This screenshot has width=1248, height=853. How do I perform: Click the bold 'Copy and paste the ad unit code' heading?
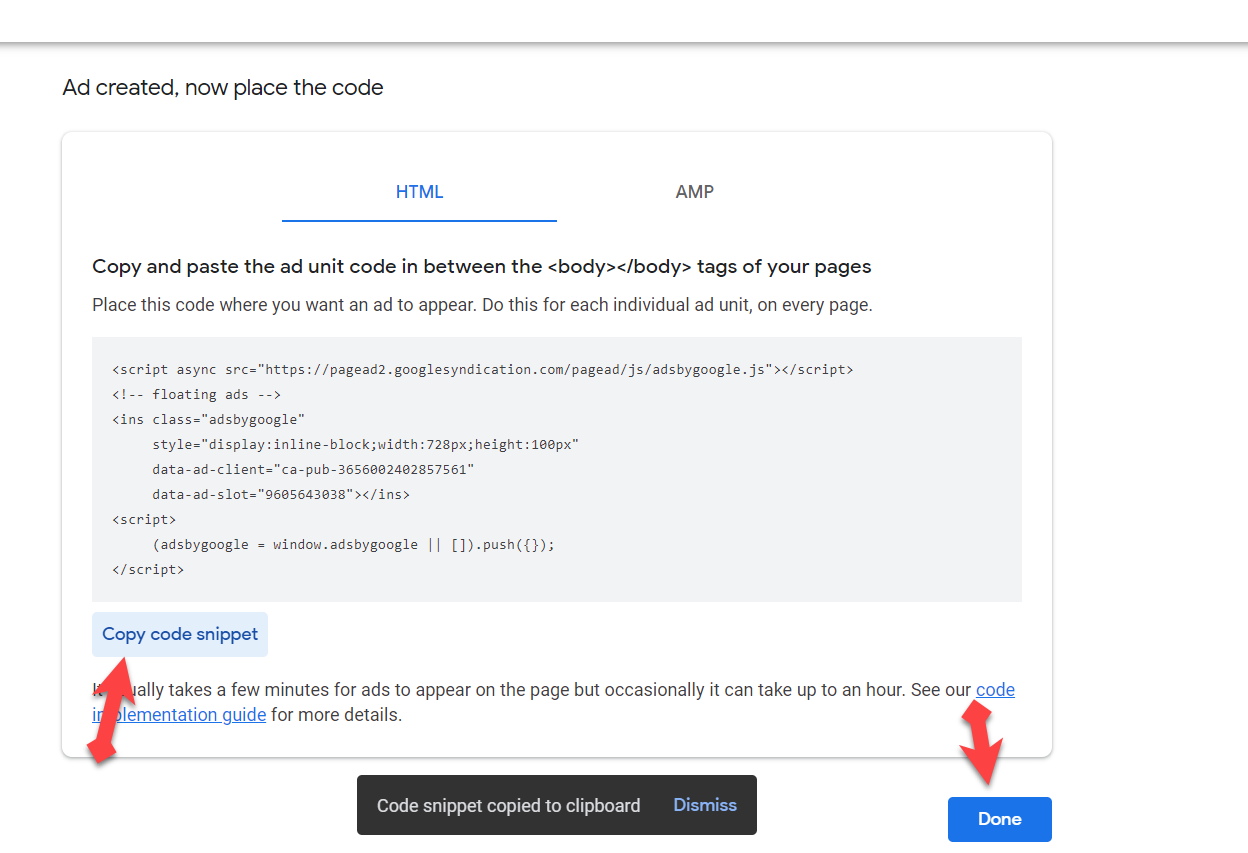(481, 267)
